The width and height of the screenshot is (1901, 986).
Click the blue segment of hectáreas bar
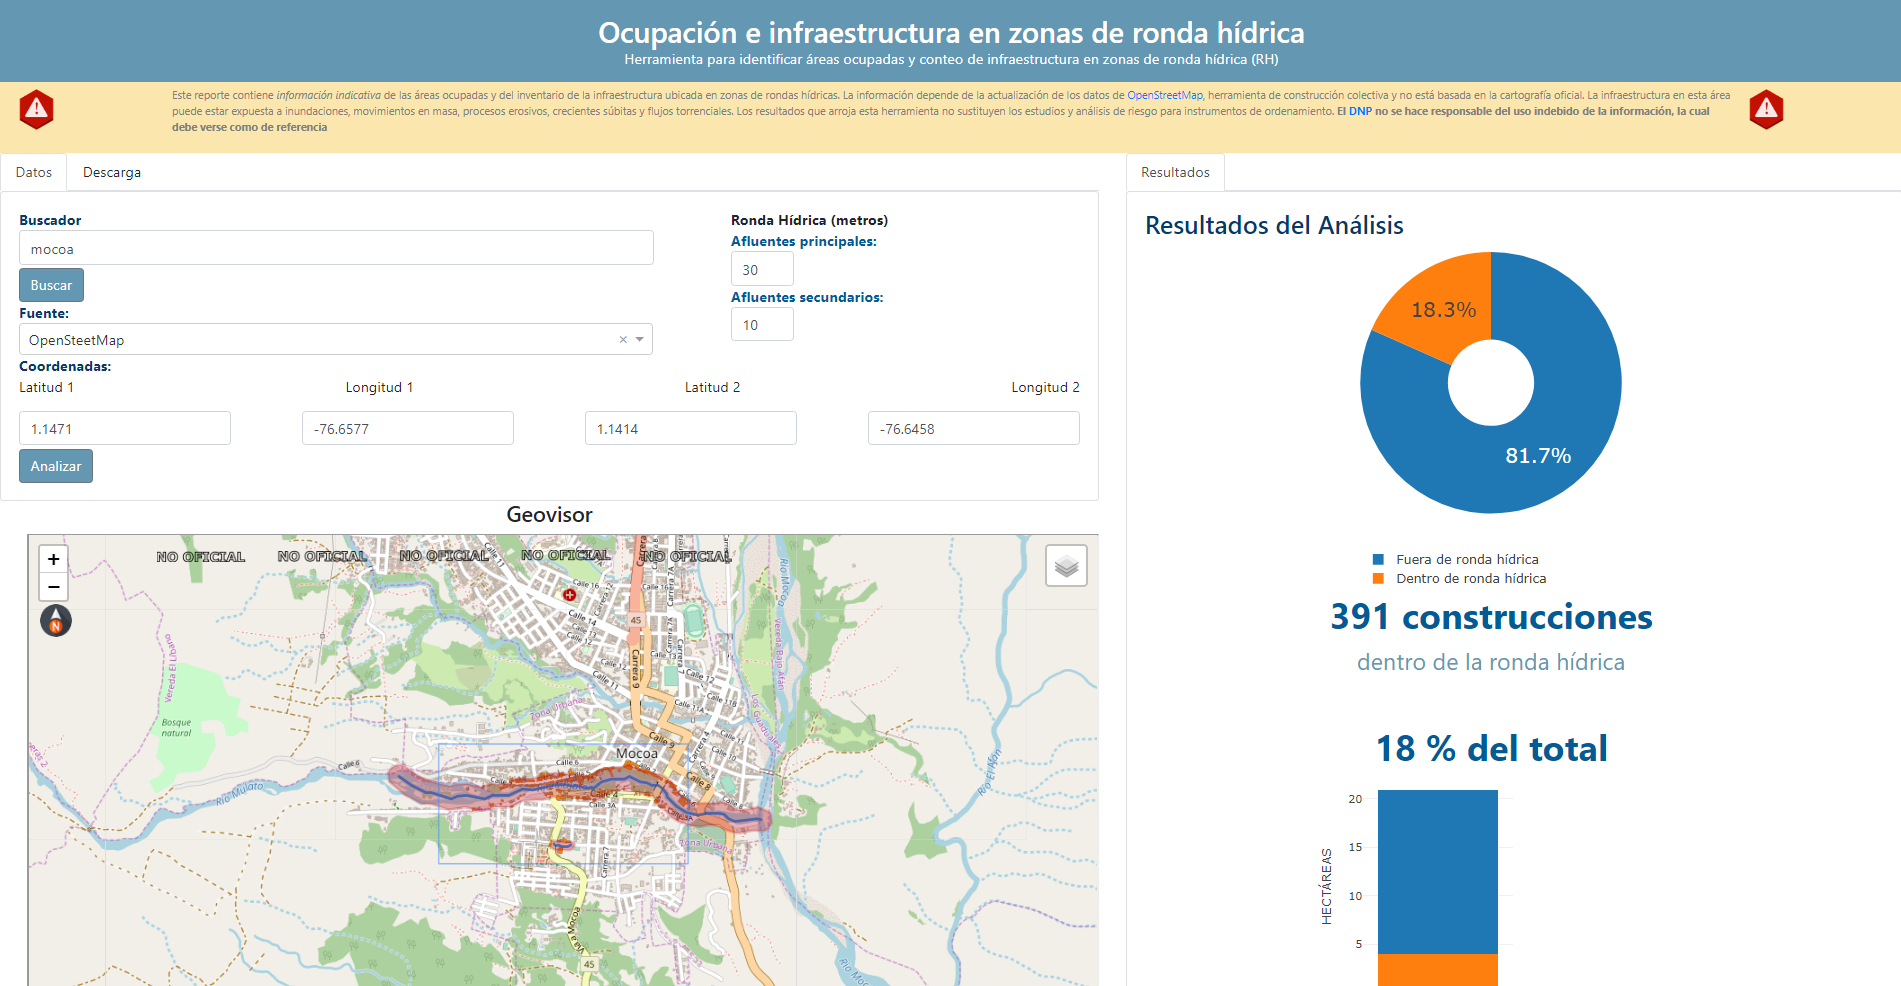tap(1437, 870)
